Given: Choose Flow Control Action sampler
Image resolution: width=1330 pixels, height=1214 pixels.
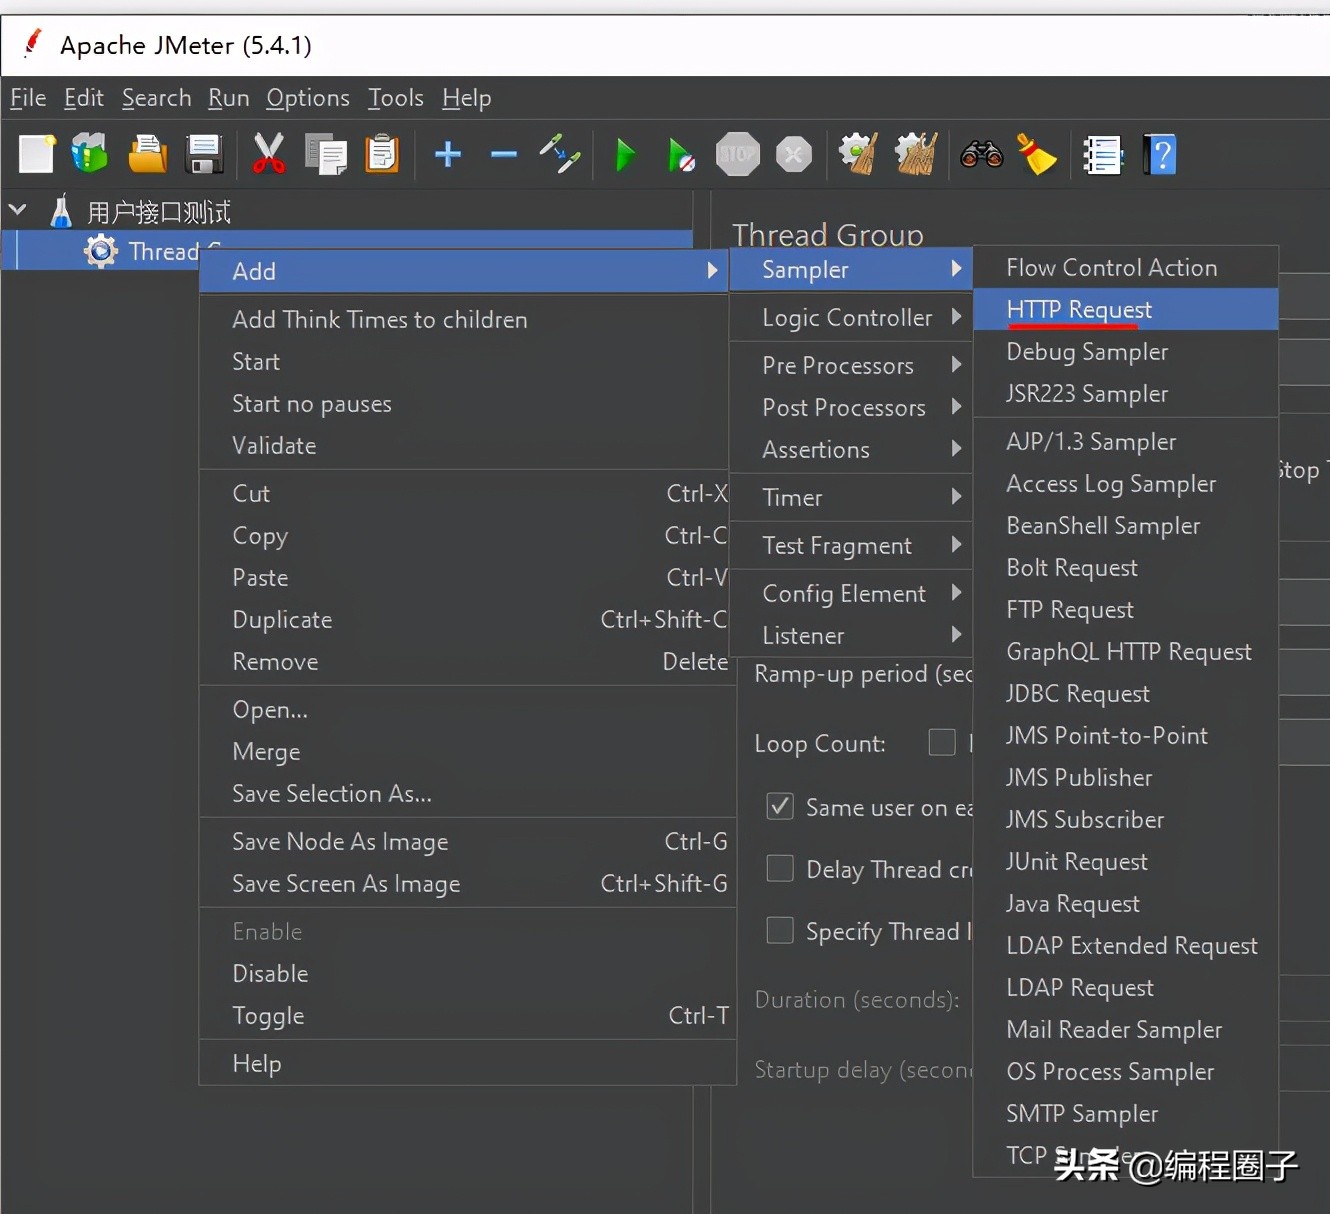Looking at the screenshot, I should point(1126,267).
